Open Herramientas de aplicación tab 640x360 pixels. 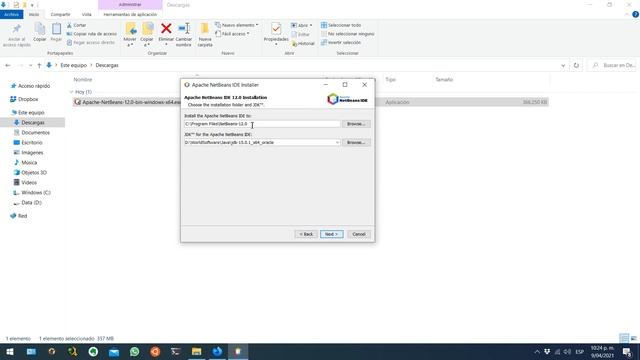pyautogui.click(x=130, y=14)
